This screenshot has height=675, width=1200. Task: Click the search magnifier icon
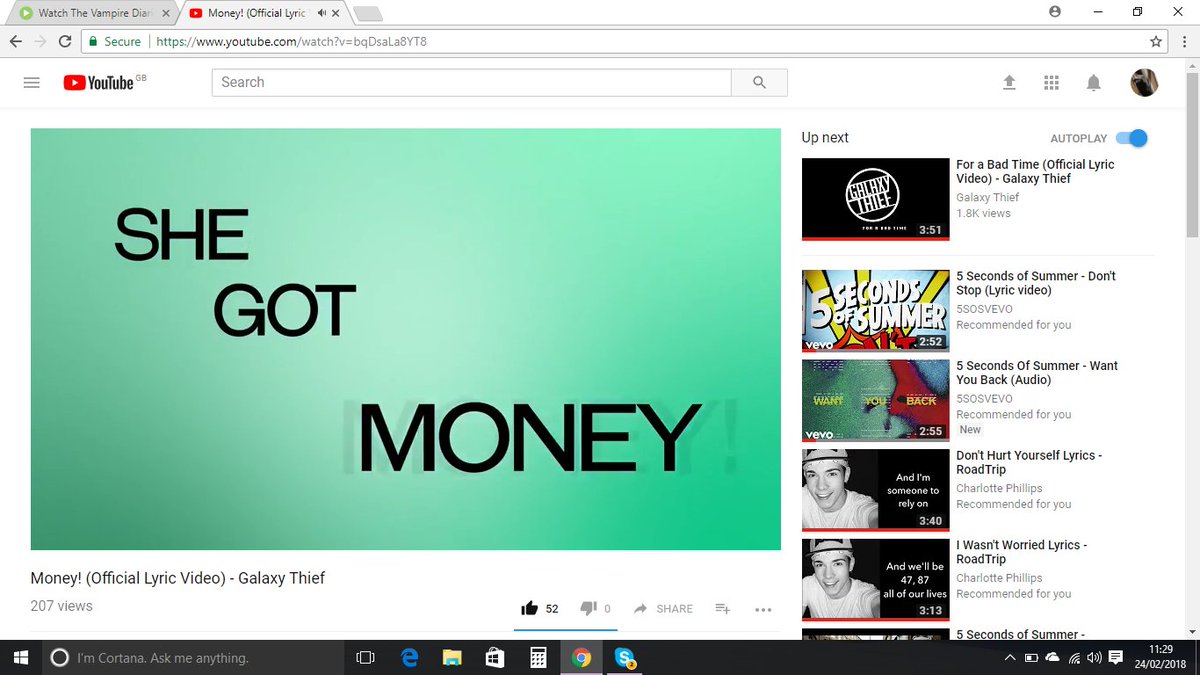pos(759,82)
